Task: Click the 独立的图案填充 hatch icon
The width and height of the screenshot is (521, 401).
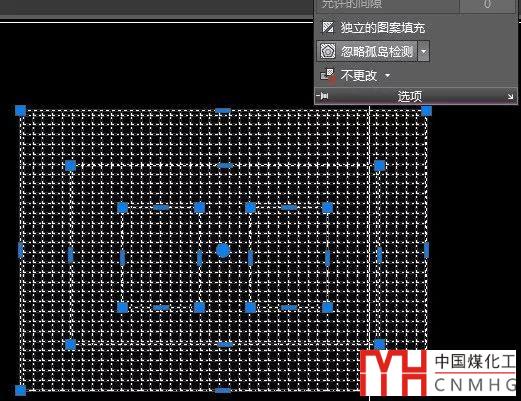Action: (328, 27)
